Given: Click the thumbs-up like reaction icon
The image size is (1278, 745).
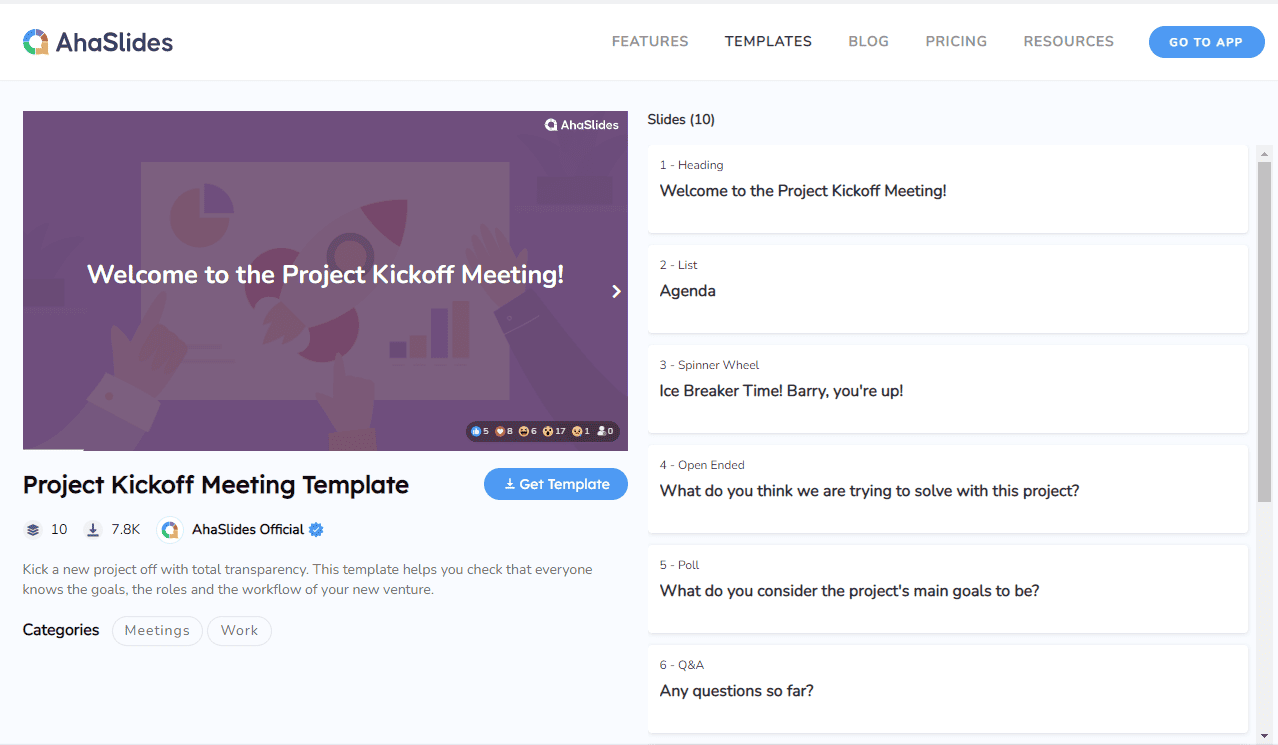Looking at the screenshot, I should (x=476, y=431).
